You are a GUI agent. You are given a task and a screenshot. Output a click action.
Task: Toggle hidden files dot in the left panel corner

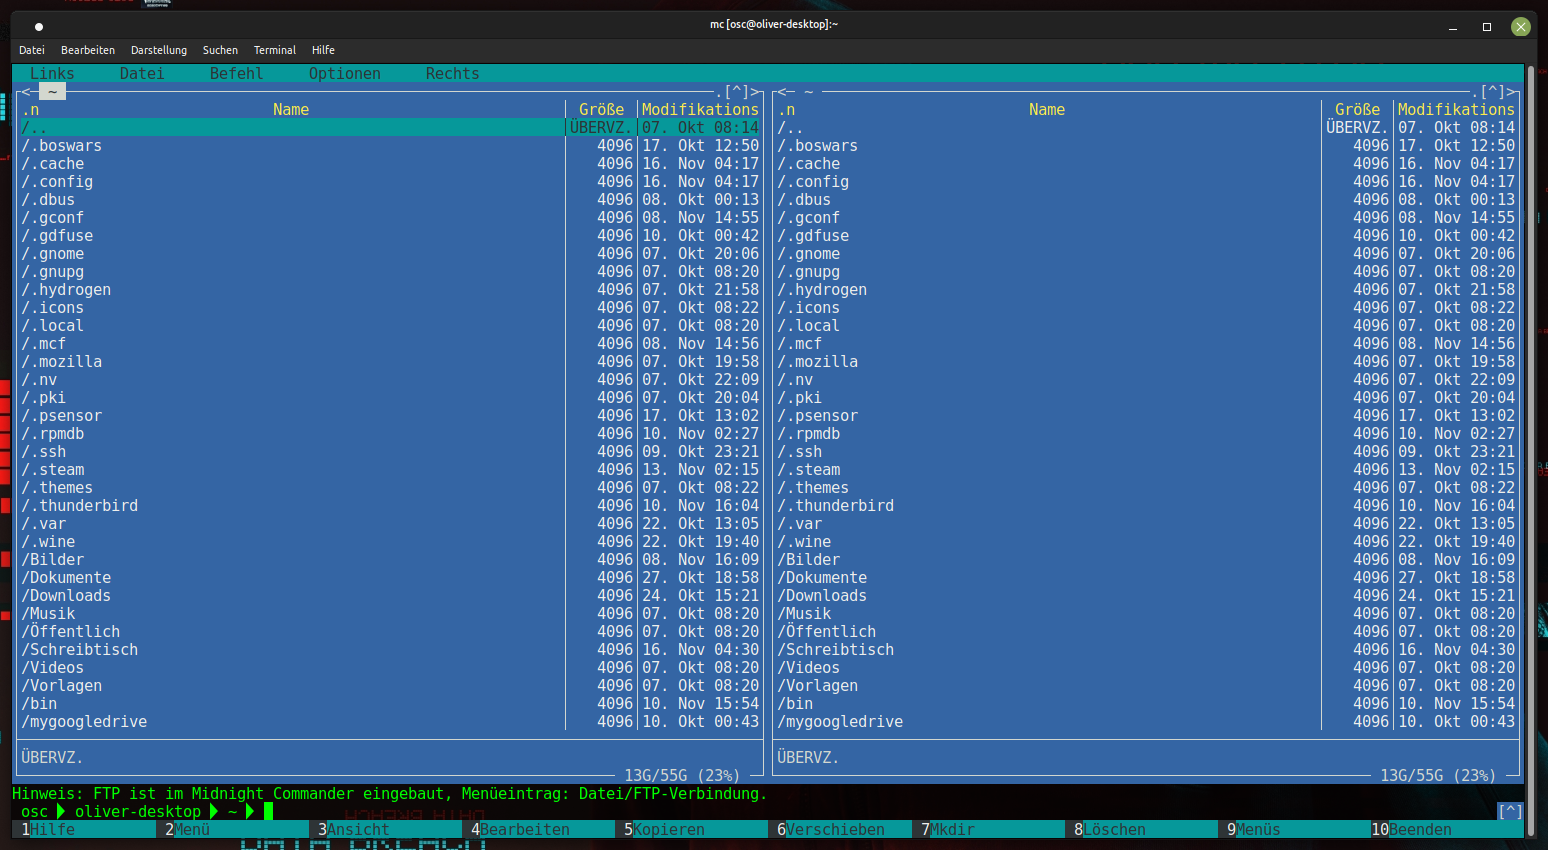[x=719, y=92]
